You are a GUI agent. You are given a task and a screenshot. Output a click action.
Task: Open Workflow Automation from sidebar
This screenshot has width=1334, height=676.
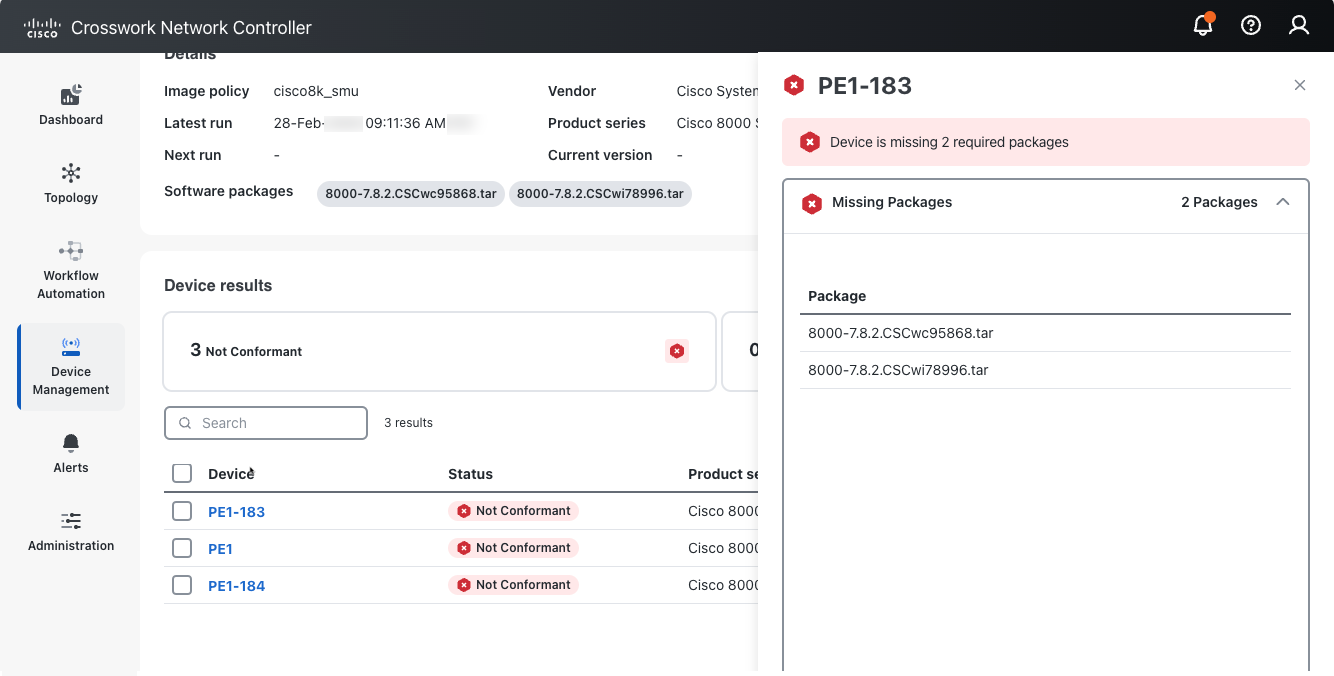tap(71, 270)
